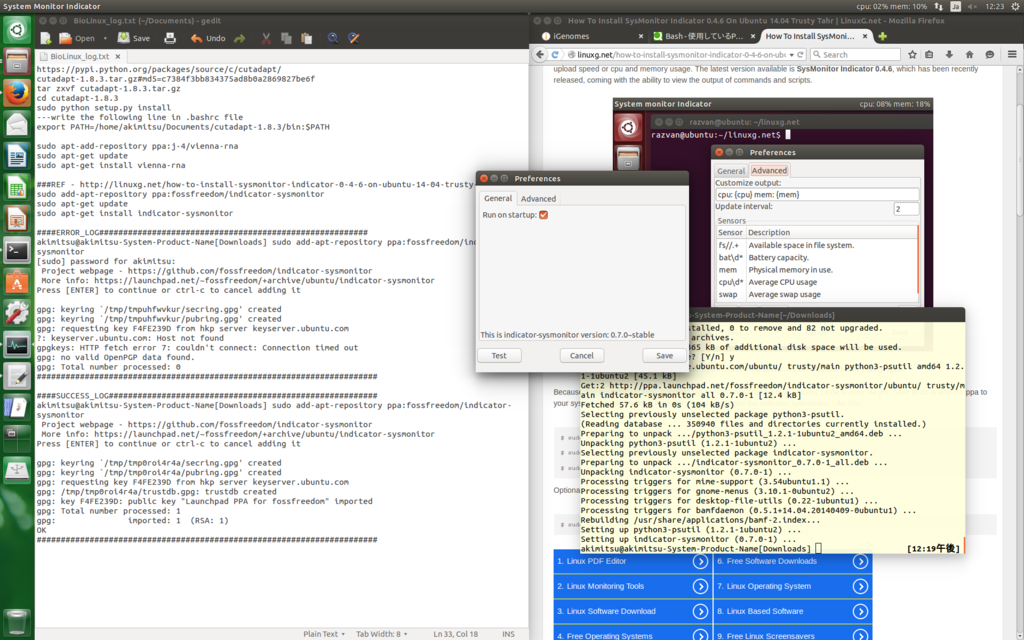
Task: Paste clipboard contents in gedit
Action: click(x=306, y=39)
